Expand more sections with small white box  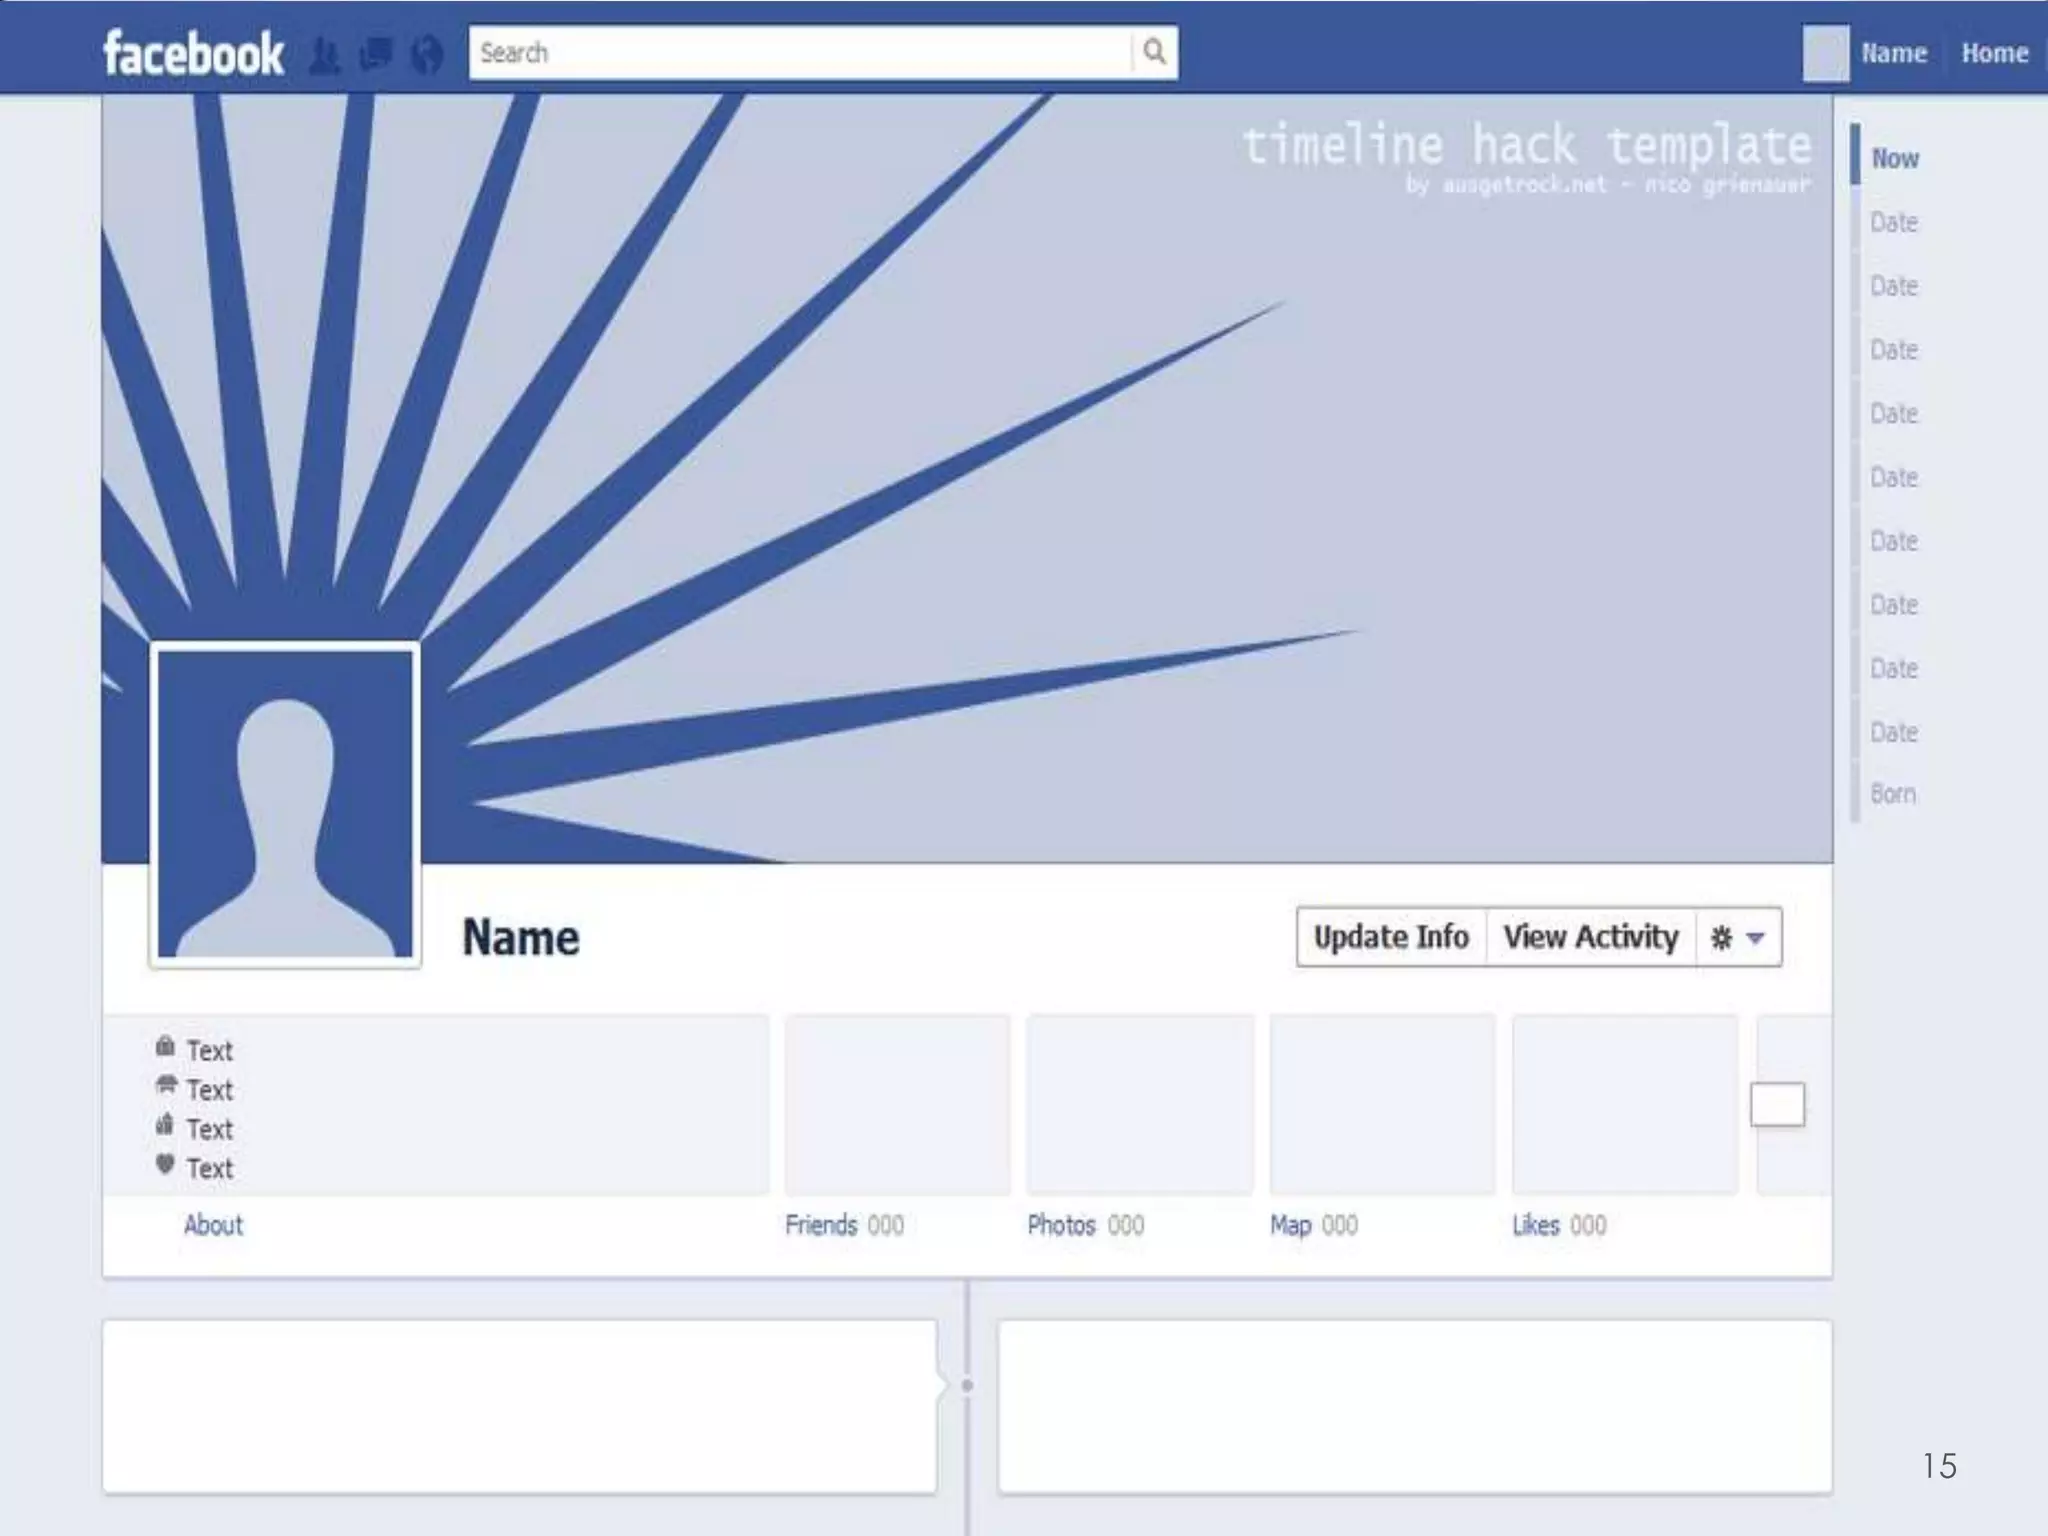[x=1777, y=1105]
